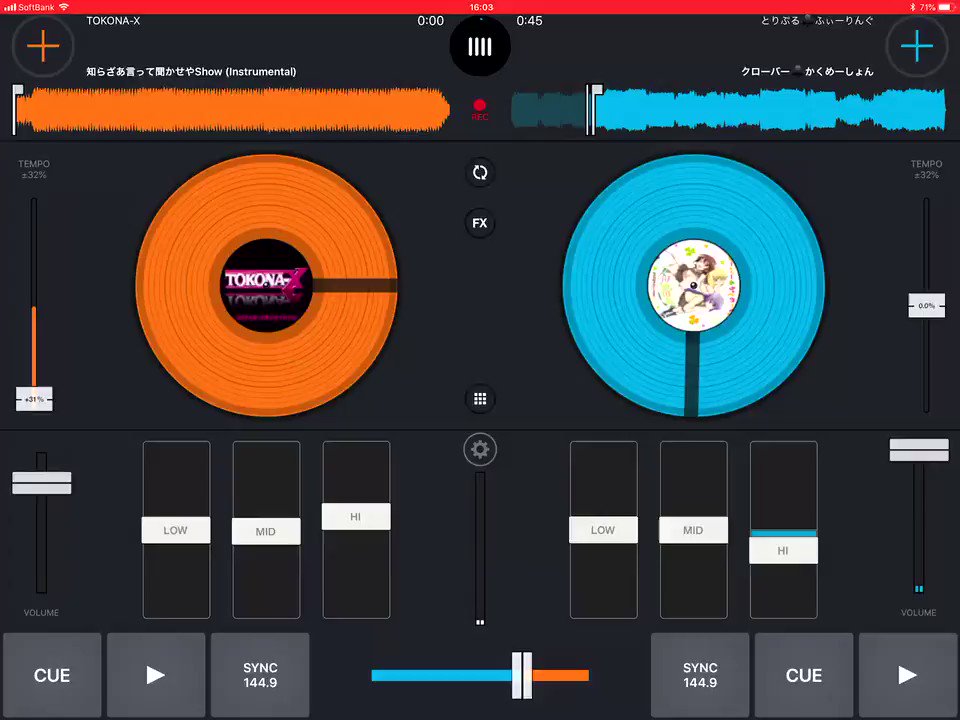Viewport: 960px width, 720px height.
Task: Click the orange waveform of left track
Action: (233, 110)
